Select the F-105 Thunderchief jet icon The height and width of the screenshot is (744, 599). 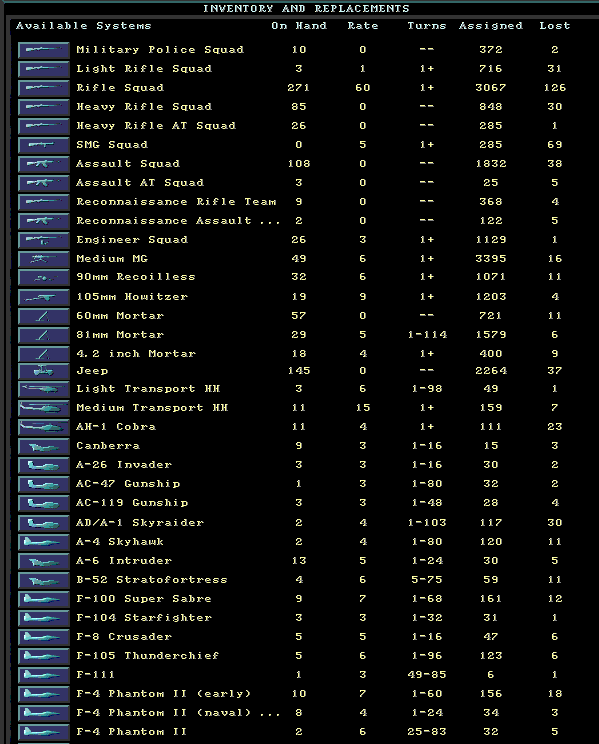(x=44, y=656)
